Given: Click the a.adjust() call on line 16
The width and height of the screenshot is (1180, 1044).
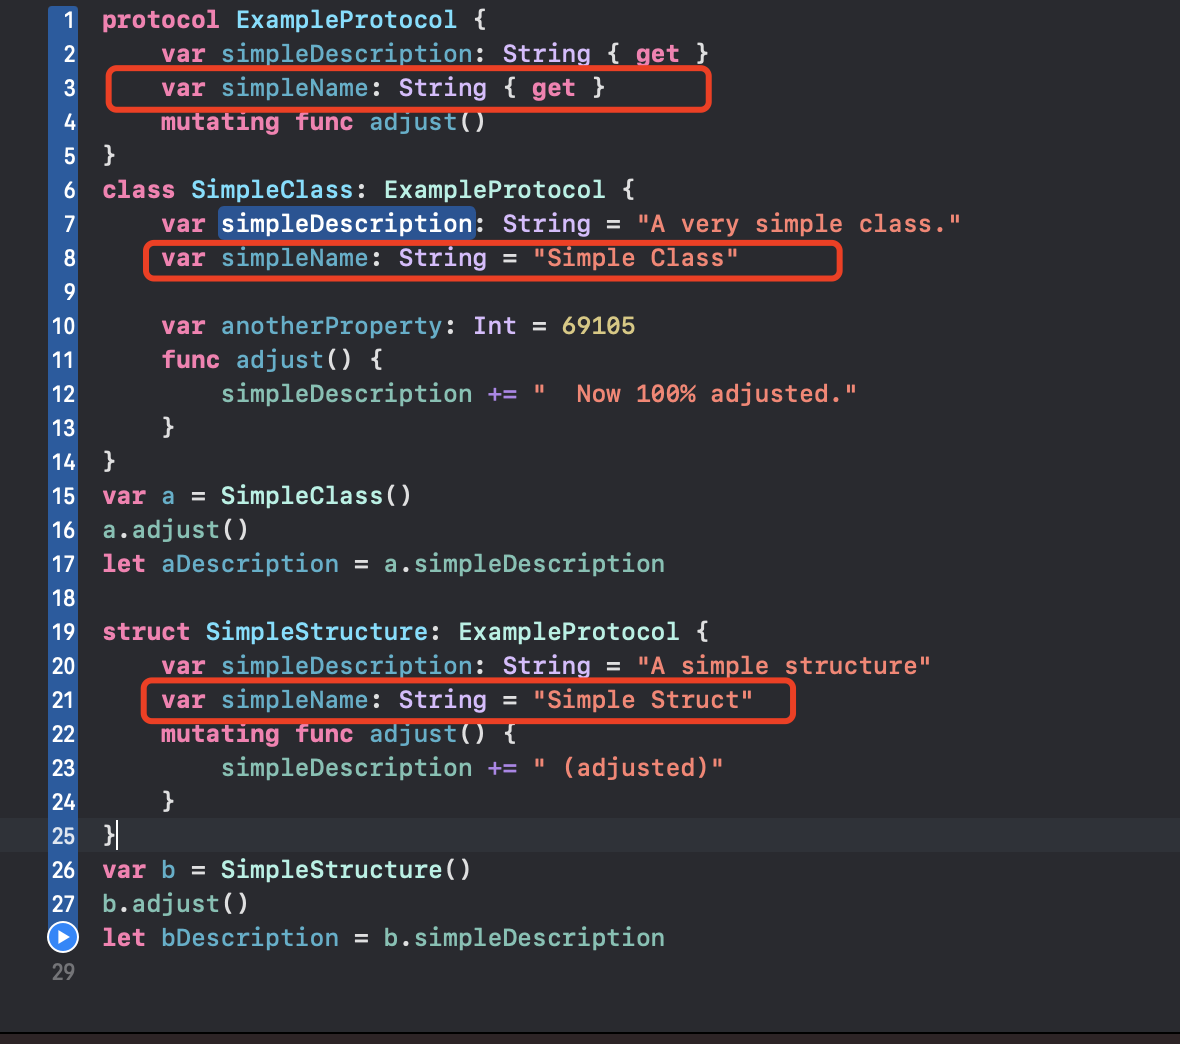Looking at the screenshot, I should click(175, 530).
